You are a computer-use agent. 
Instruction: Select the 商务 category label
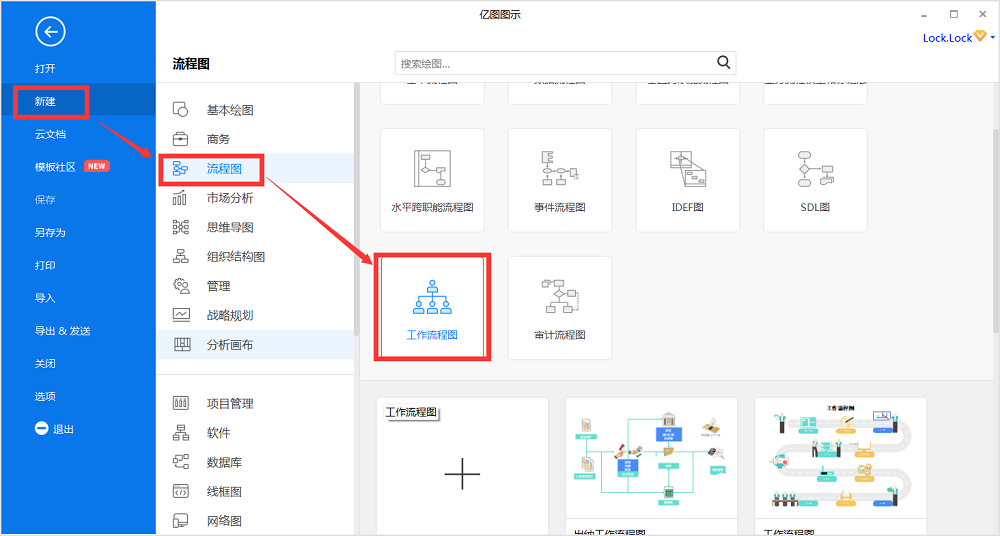pyautogui.click(x=218, y=139)
